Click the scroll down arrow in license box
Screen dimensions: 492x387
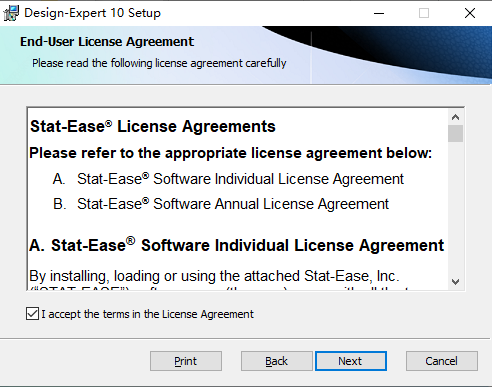pos(455,282)
